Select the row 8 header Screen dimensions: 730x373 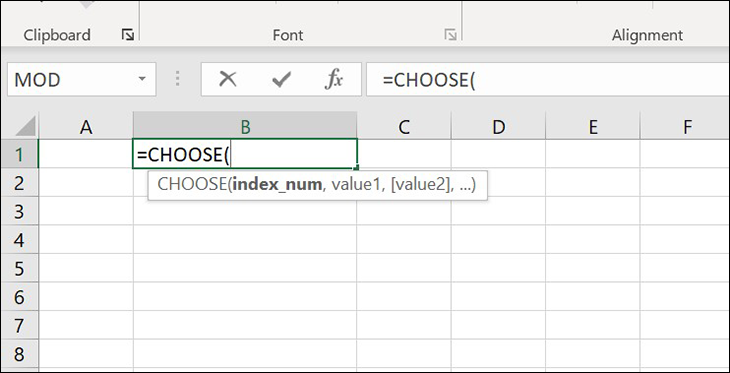coord(20,353)
